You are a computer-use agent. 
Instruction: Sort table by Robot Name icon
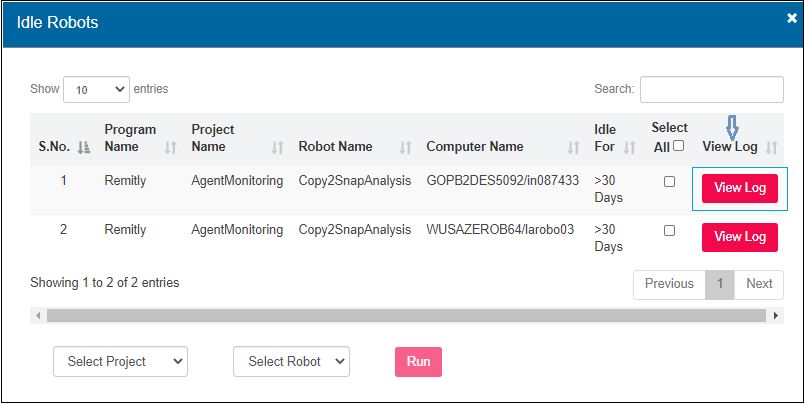[x=405, y=147]
